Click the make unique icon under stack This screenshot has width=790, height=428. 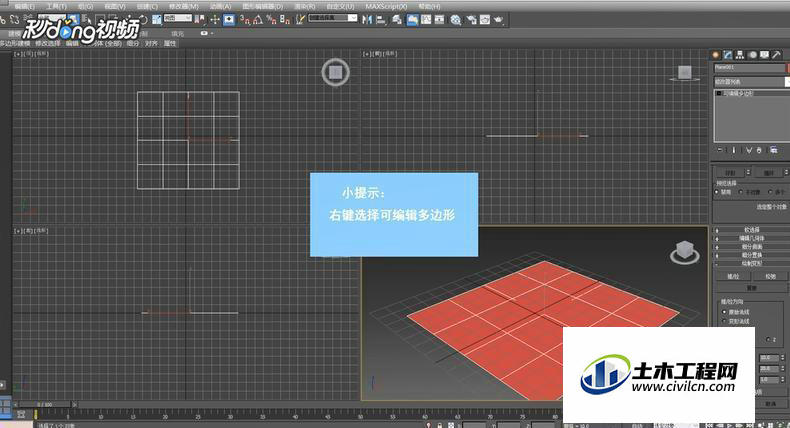click(748, 150)
